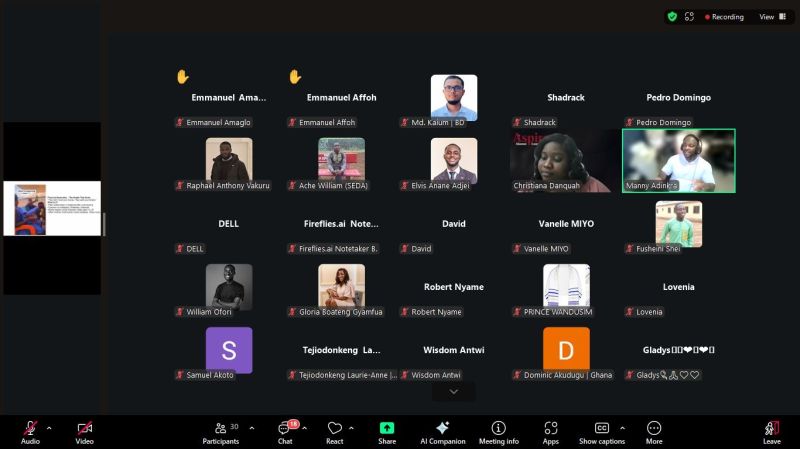Image resolution: width=800 pixels, height=449 pixels.
Task: Open the View layout menu
Action: pyautogui.click(x=772, y=17)
